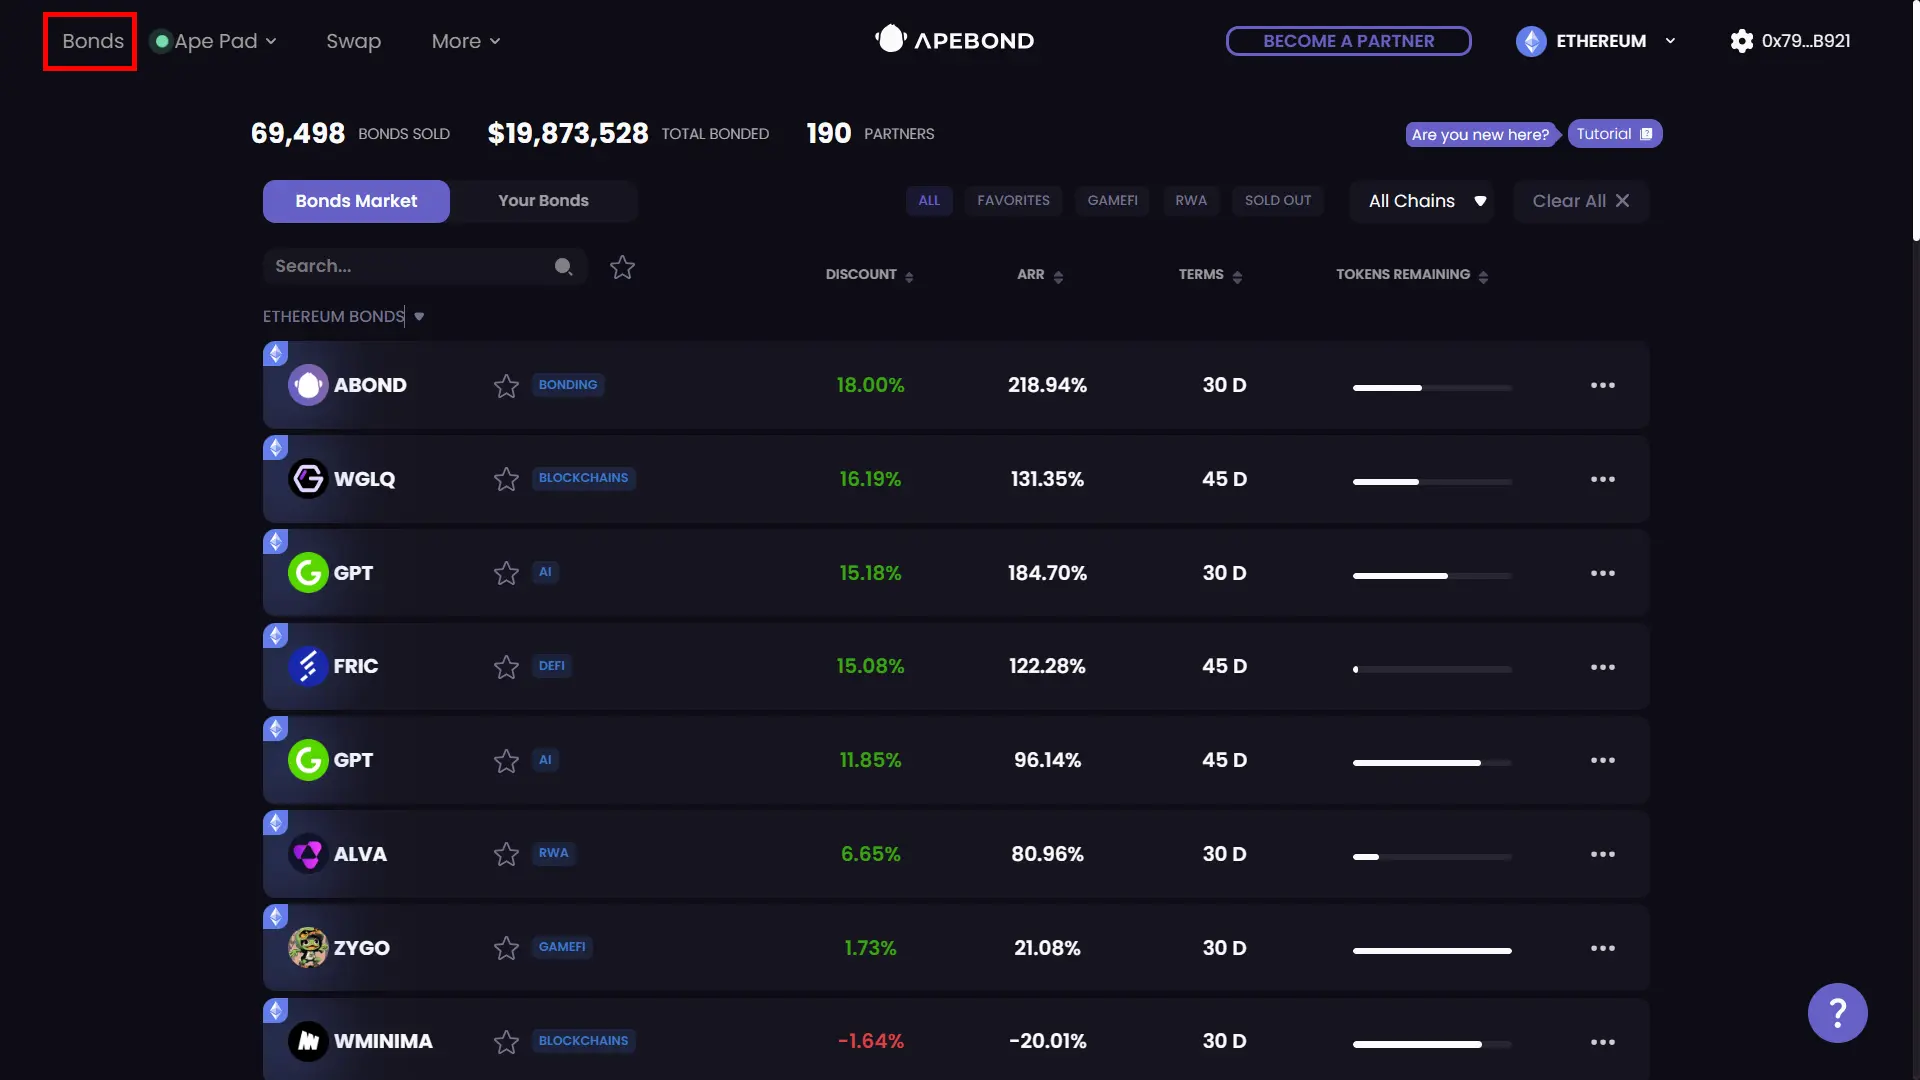The width and height of the screenshot is (1920, 1080).
Task: Favorite the GPT 30 D bond star
Action: pos(506,573)
